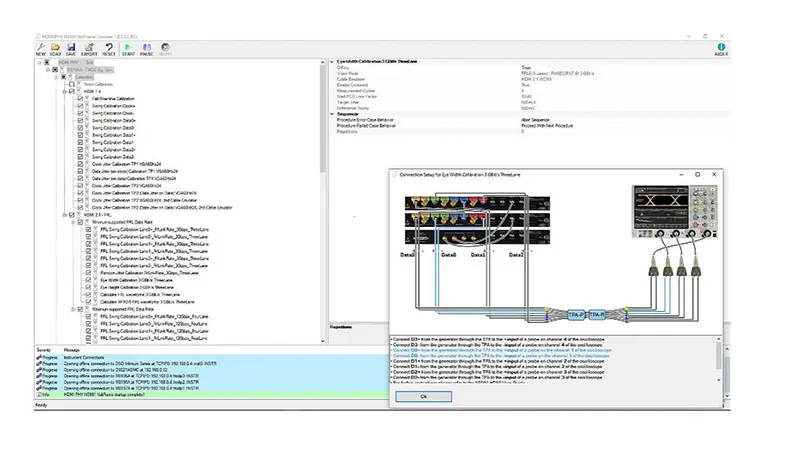The width and height of the screenshot is (800, 450).
Task: Click the TPA-P block in the connection diagram
Action: point(576,315)
